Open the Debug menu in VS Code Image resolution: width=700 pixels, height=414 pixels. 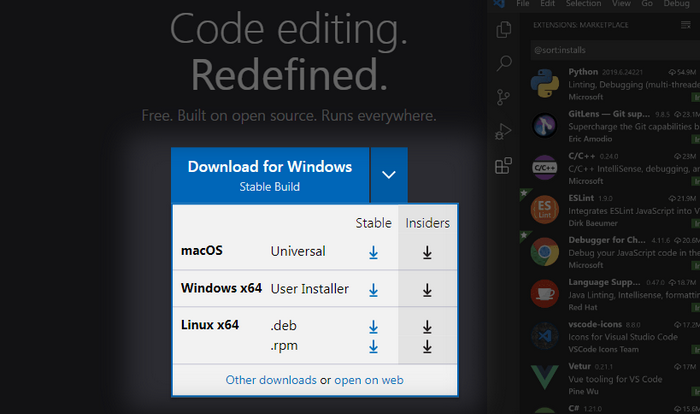(676, 4)
